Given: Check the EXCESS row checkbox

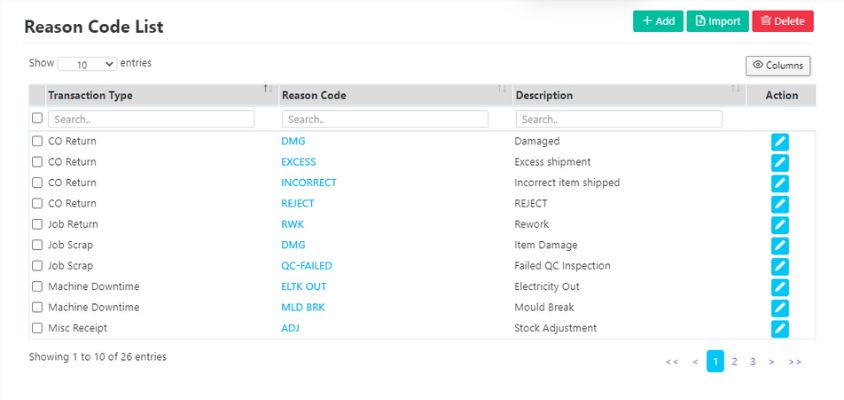Looking at the screenshot, I should pyautogui.click(x=37, y=162).
